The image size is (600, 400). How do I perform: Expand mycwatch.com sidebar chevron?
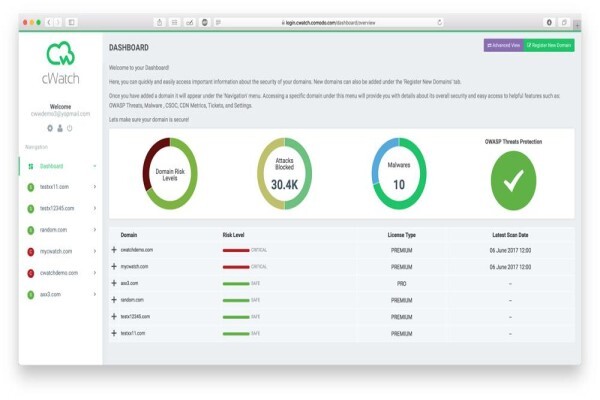click(95, 251)
